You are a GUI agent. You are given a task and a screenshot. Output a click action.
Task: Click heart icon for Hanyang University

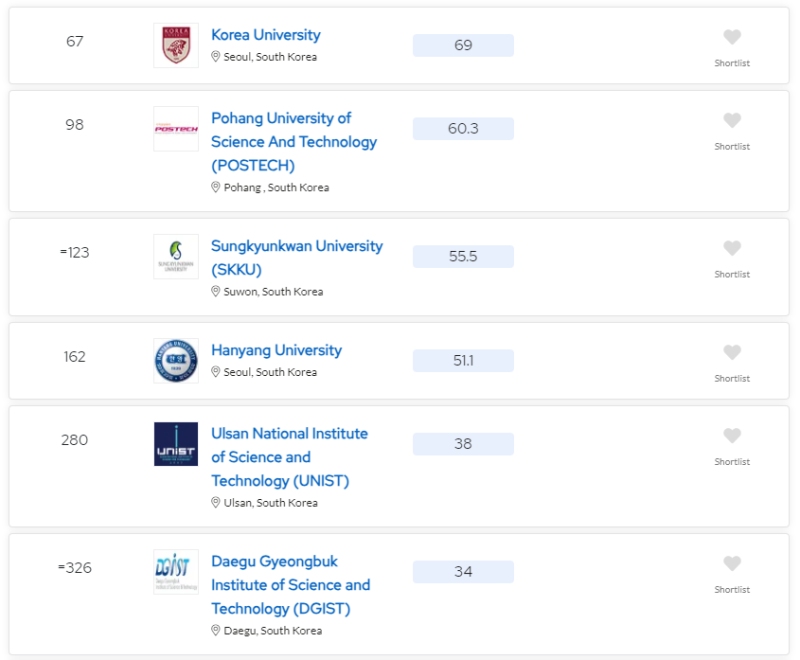[732, 352]
